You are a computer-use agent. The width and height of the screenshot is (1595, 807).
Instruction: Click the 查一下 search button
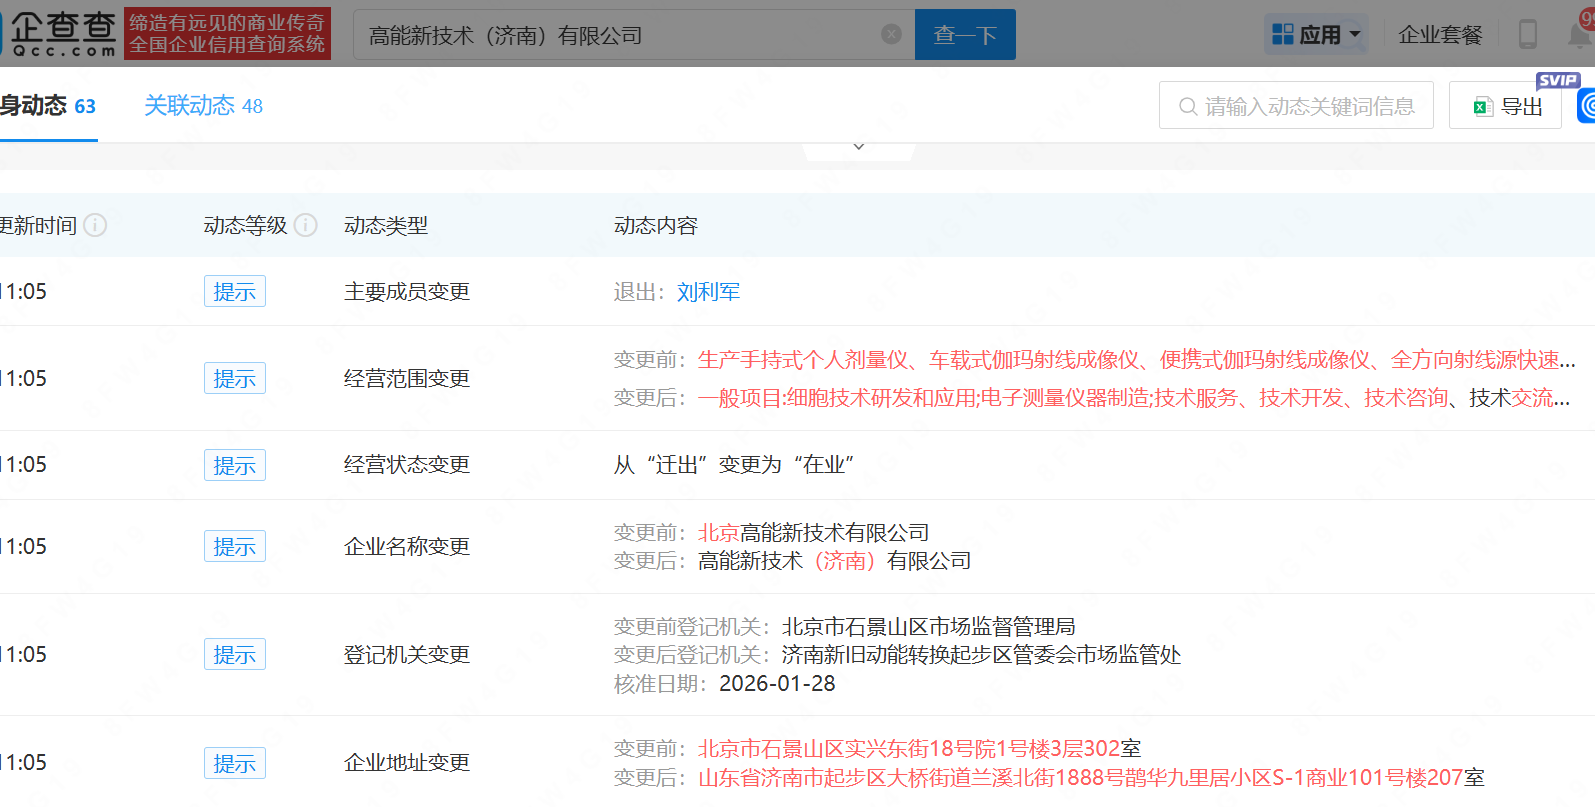click(x=965, y=35)
